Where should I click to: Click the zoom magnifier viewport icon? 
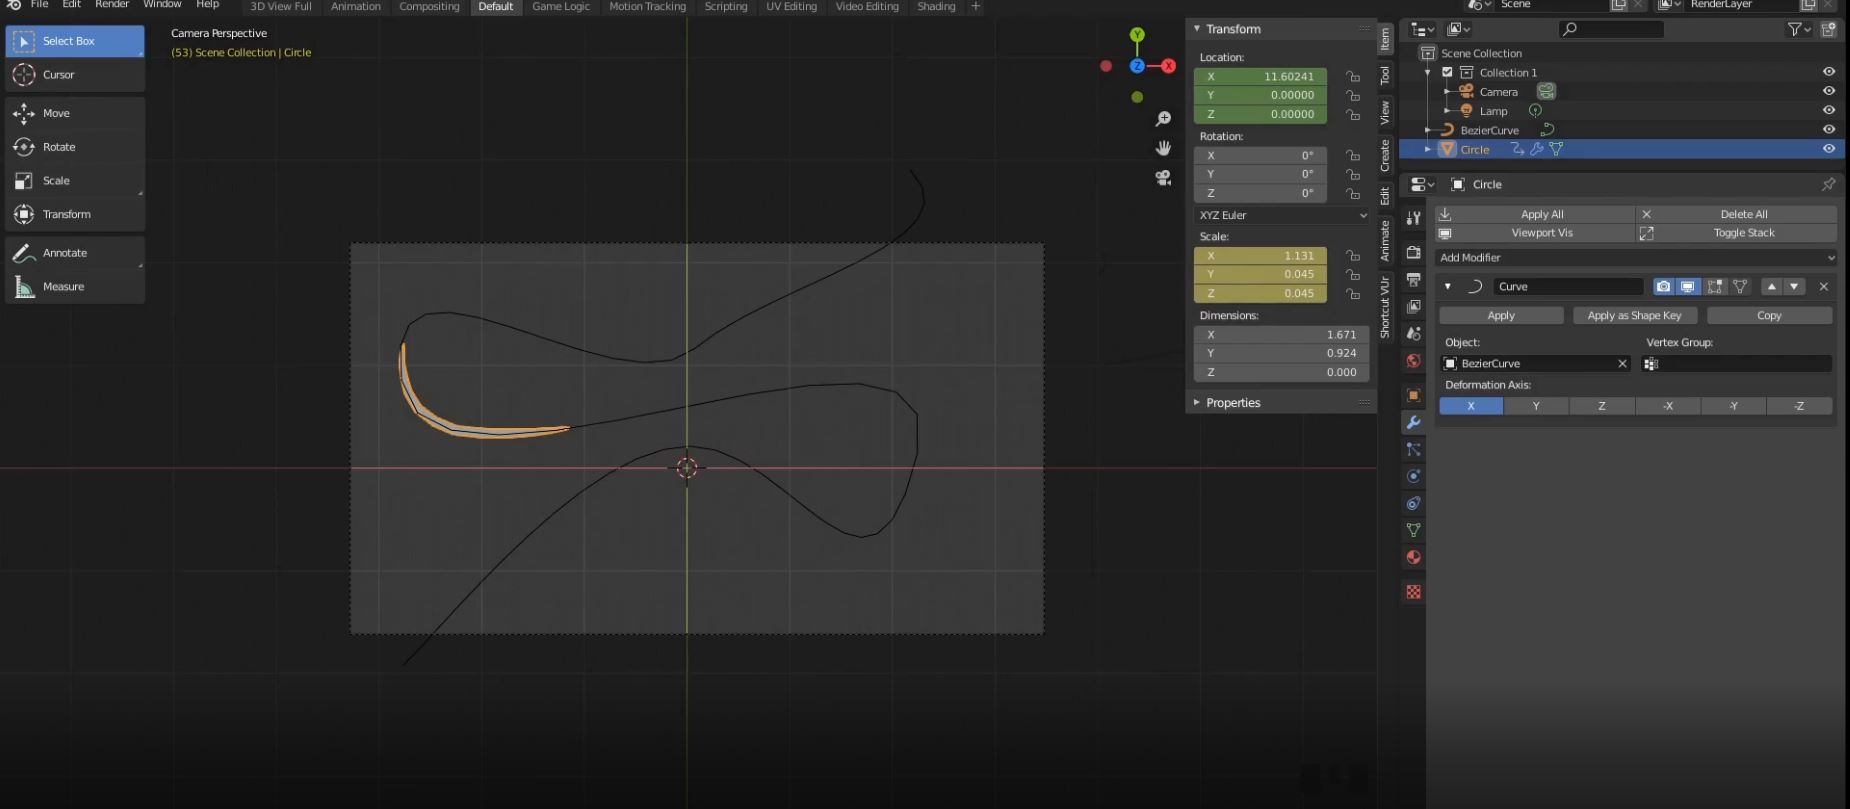pyautogui.click(x=1163, y=119)
